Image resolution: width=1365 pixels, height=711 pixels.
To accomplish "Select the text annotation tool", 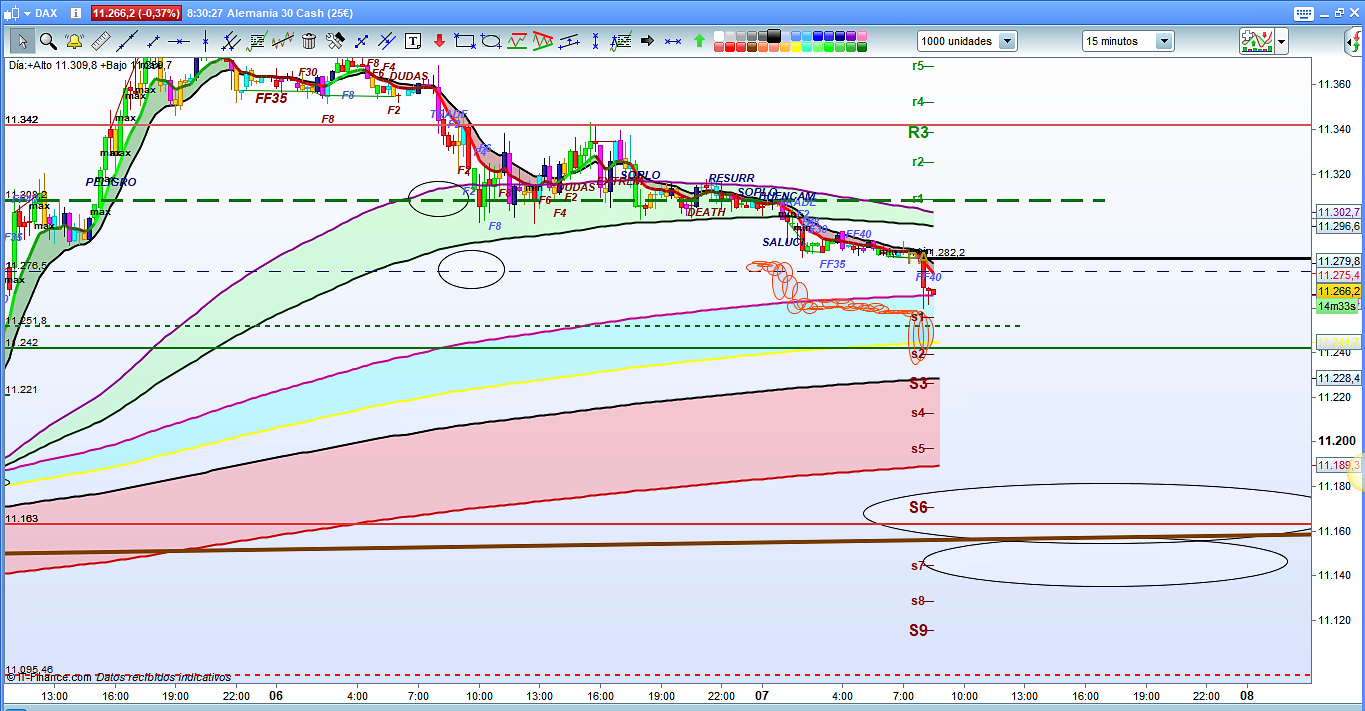I will (x=413, y=41).
